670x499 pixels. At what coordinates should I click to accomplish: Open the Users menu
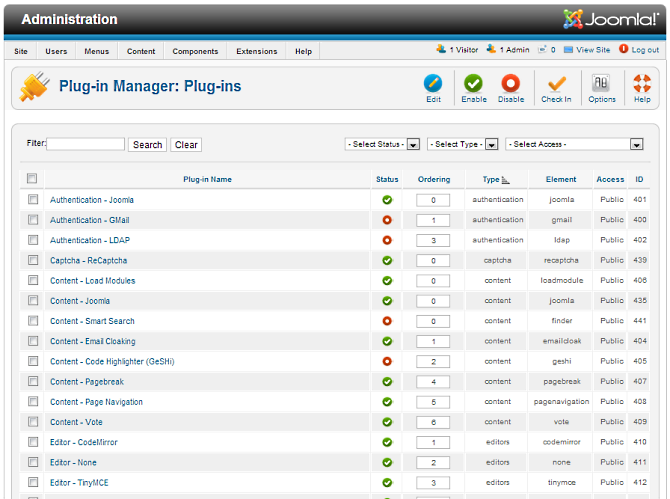click(x=56, y=51)
